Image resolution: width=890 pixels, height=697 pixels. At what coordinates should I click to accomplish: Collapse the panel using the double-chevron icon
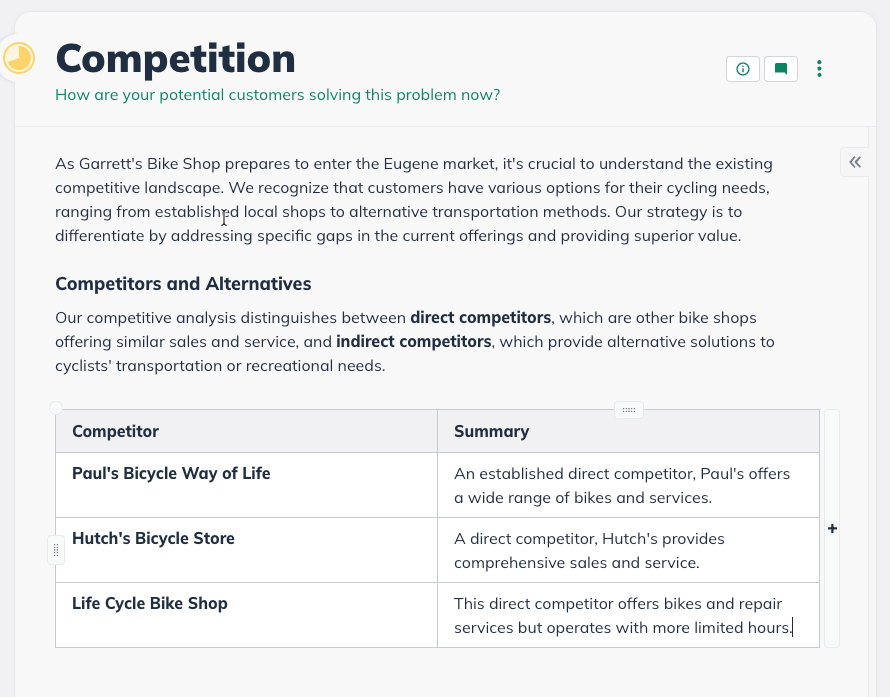click(x=854, y=161)
